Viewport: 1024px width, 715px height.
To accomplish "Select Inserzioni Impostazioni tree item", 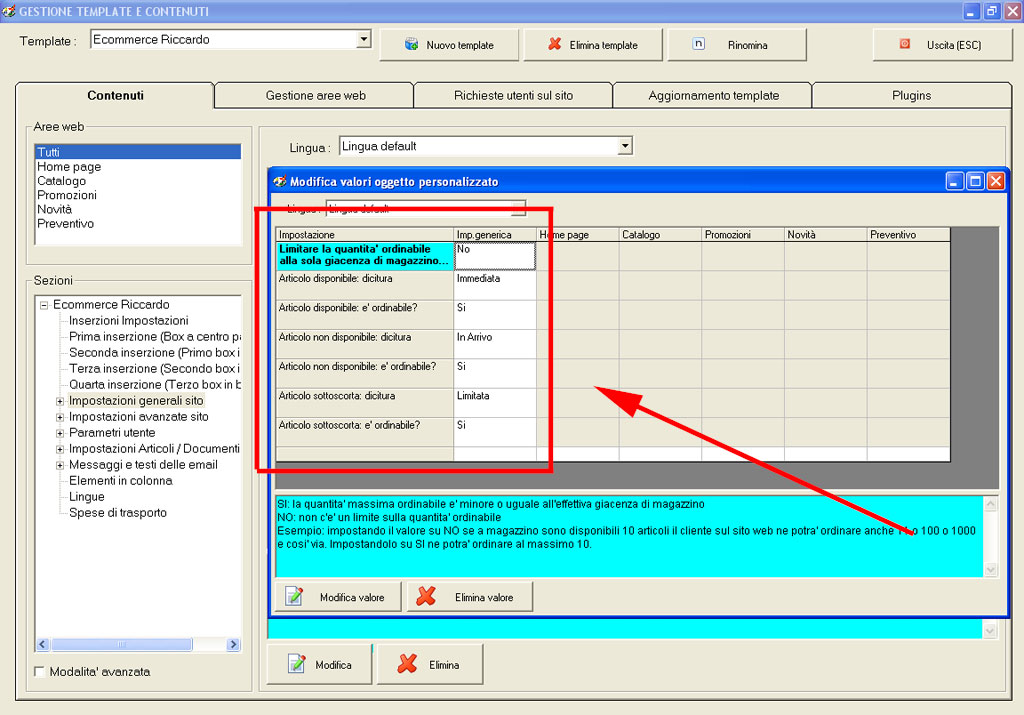I will click(129, 321).
